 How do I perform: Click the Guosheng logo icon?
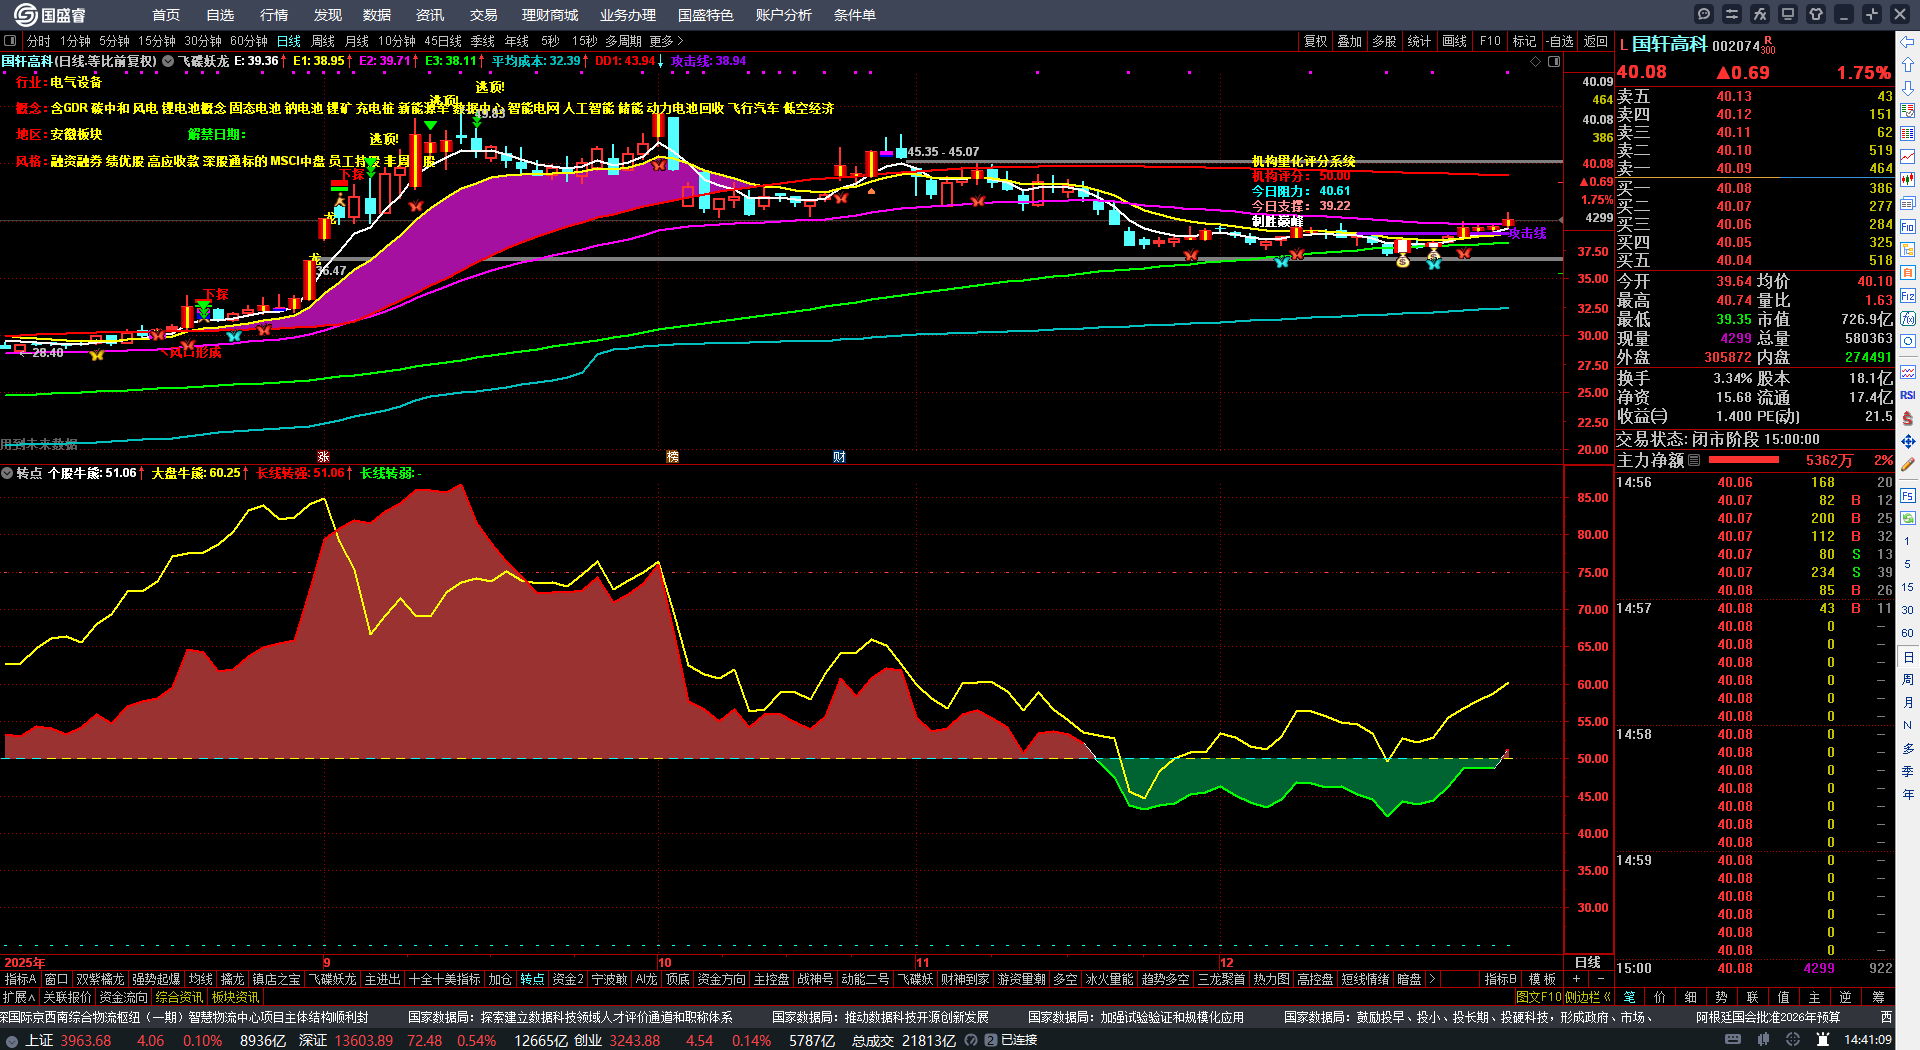(x=25, y=14)
